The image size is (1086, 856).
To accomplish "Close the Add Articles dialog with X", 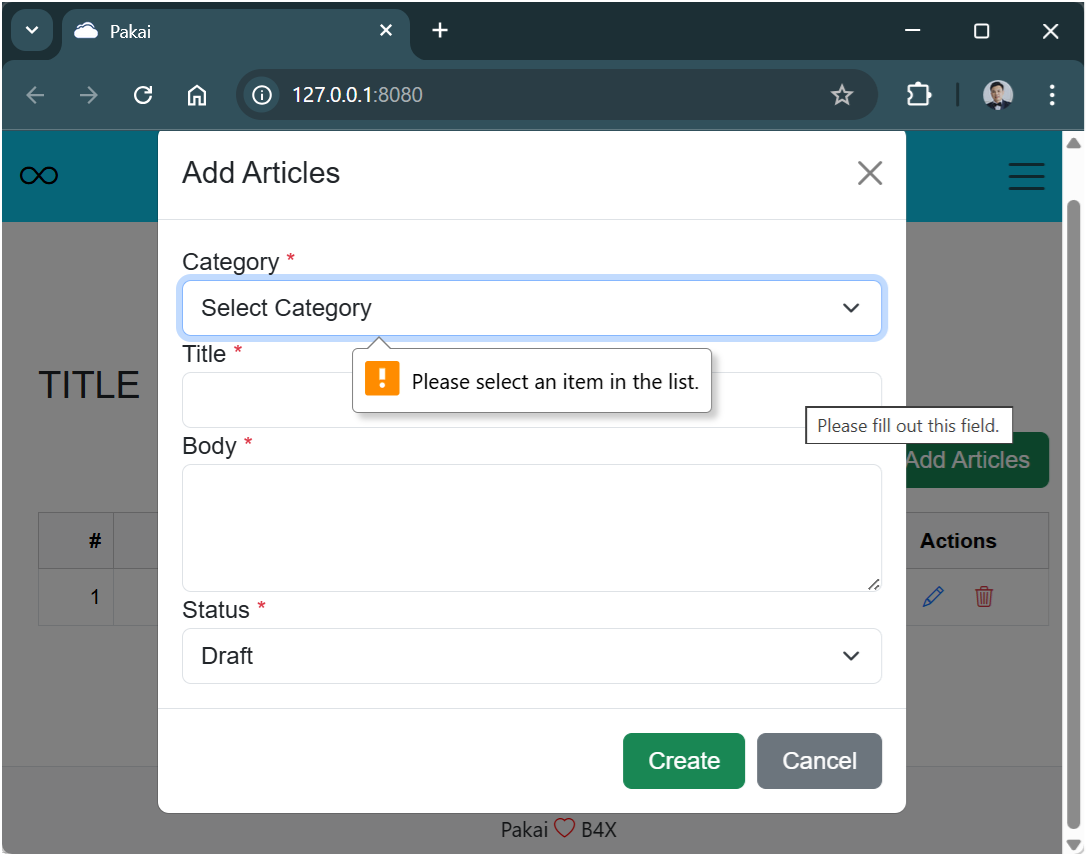I will tap(870, 173).
